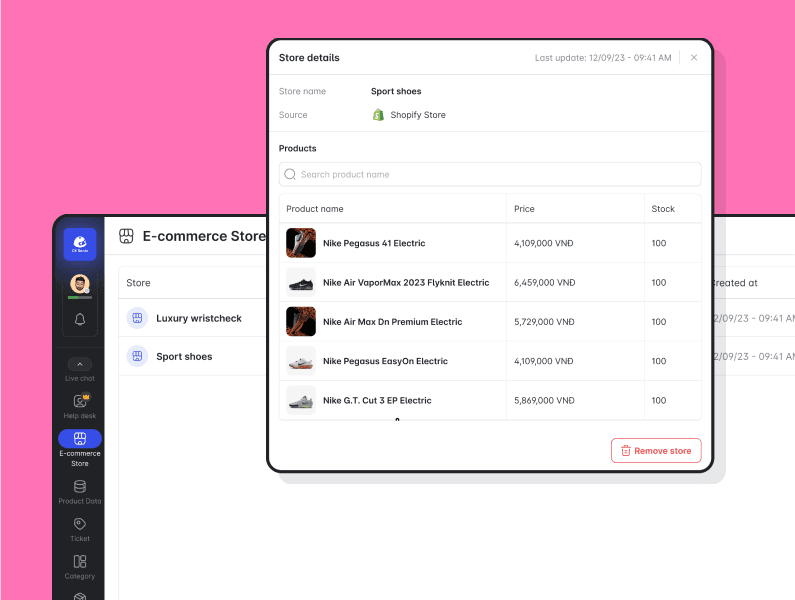
Task: Open the Sport shoes store row
Action: pyautogui.click(x=193, y=356)
